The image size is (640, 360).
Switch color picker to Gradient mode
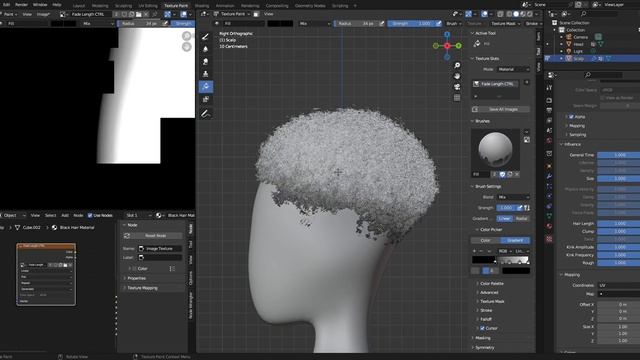515,240
